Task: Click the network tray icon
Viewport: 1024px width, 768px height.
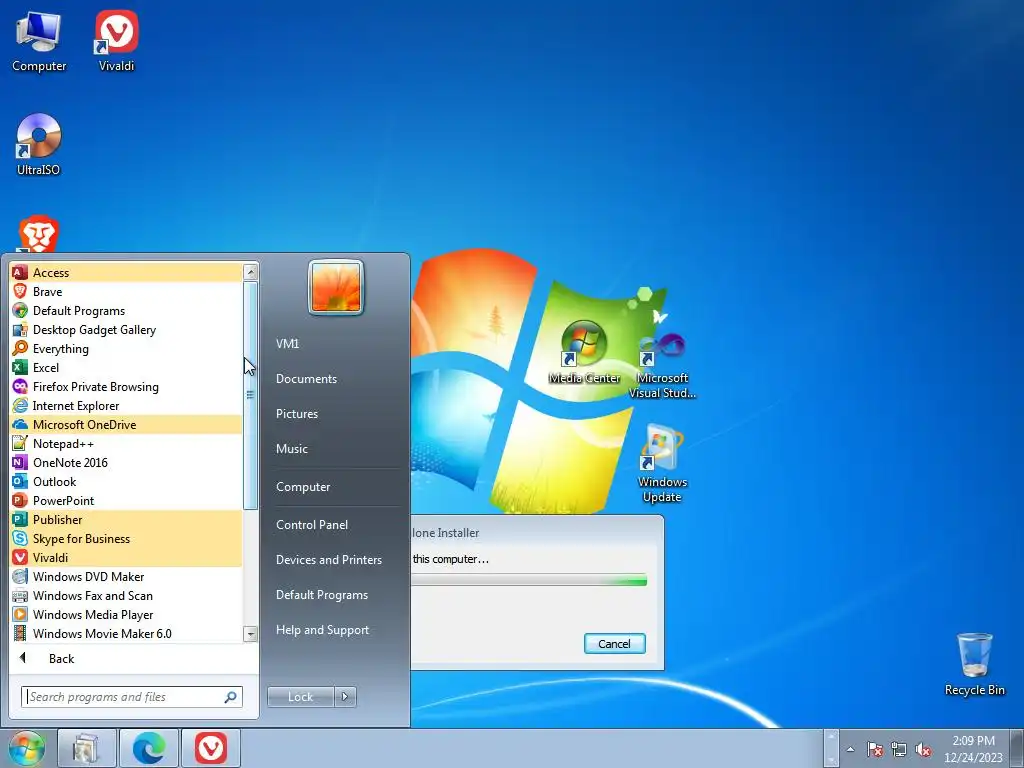Action: pyautogui.click(x=899, y=749)
